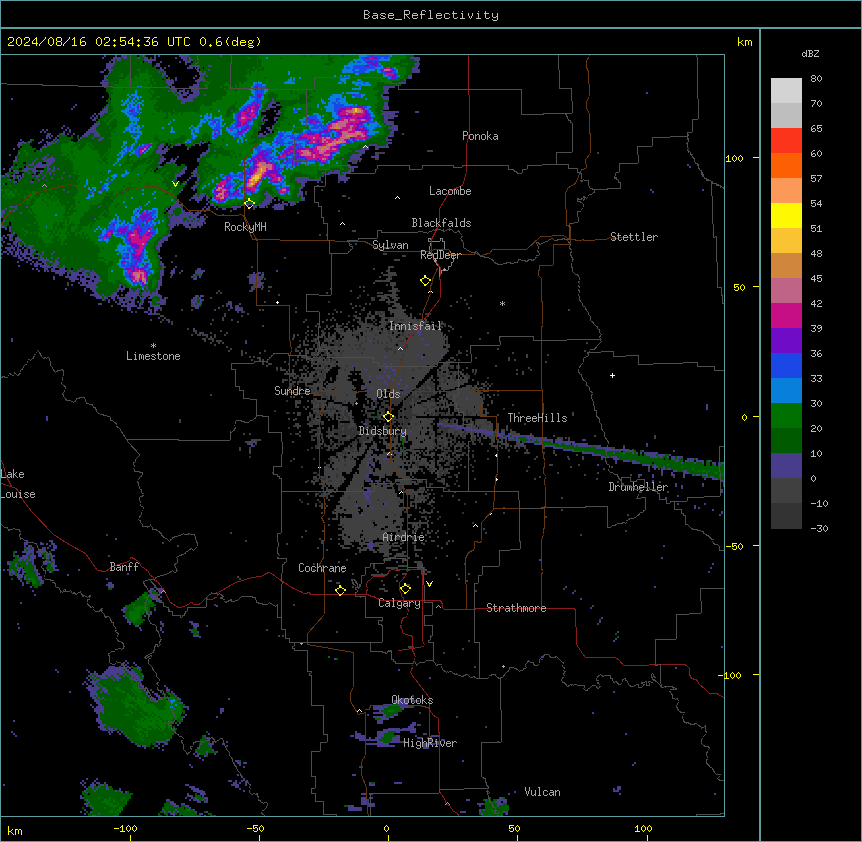The height and width of the screenshot is (842, 862).
Task: Click the Innisfail city label
Action: click(416, 326)
